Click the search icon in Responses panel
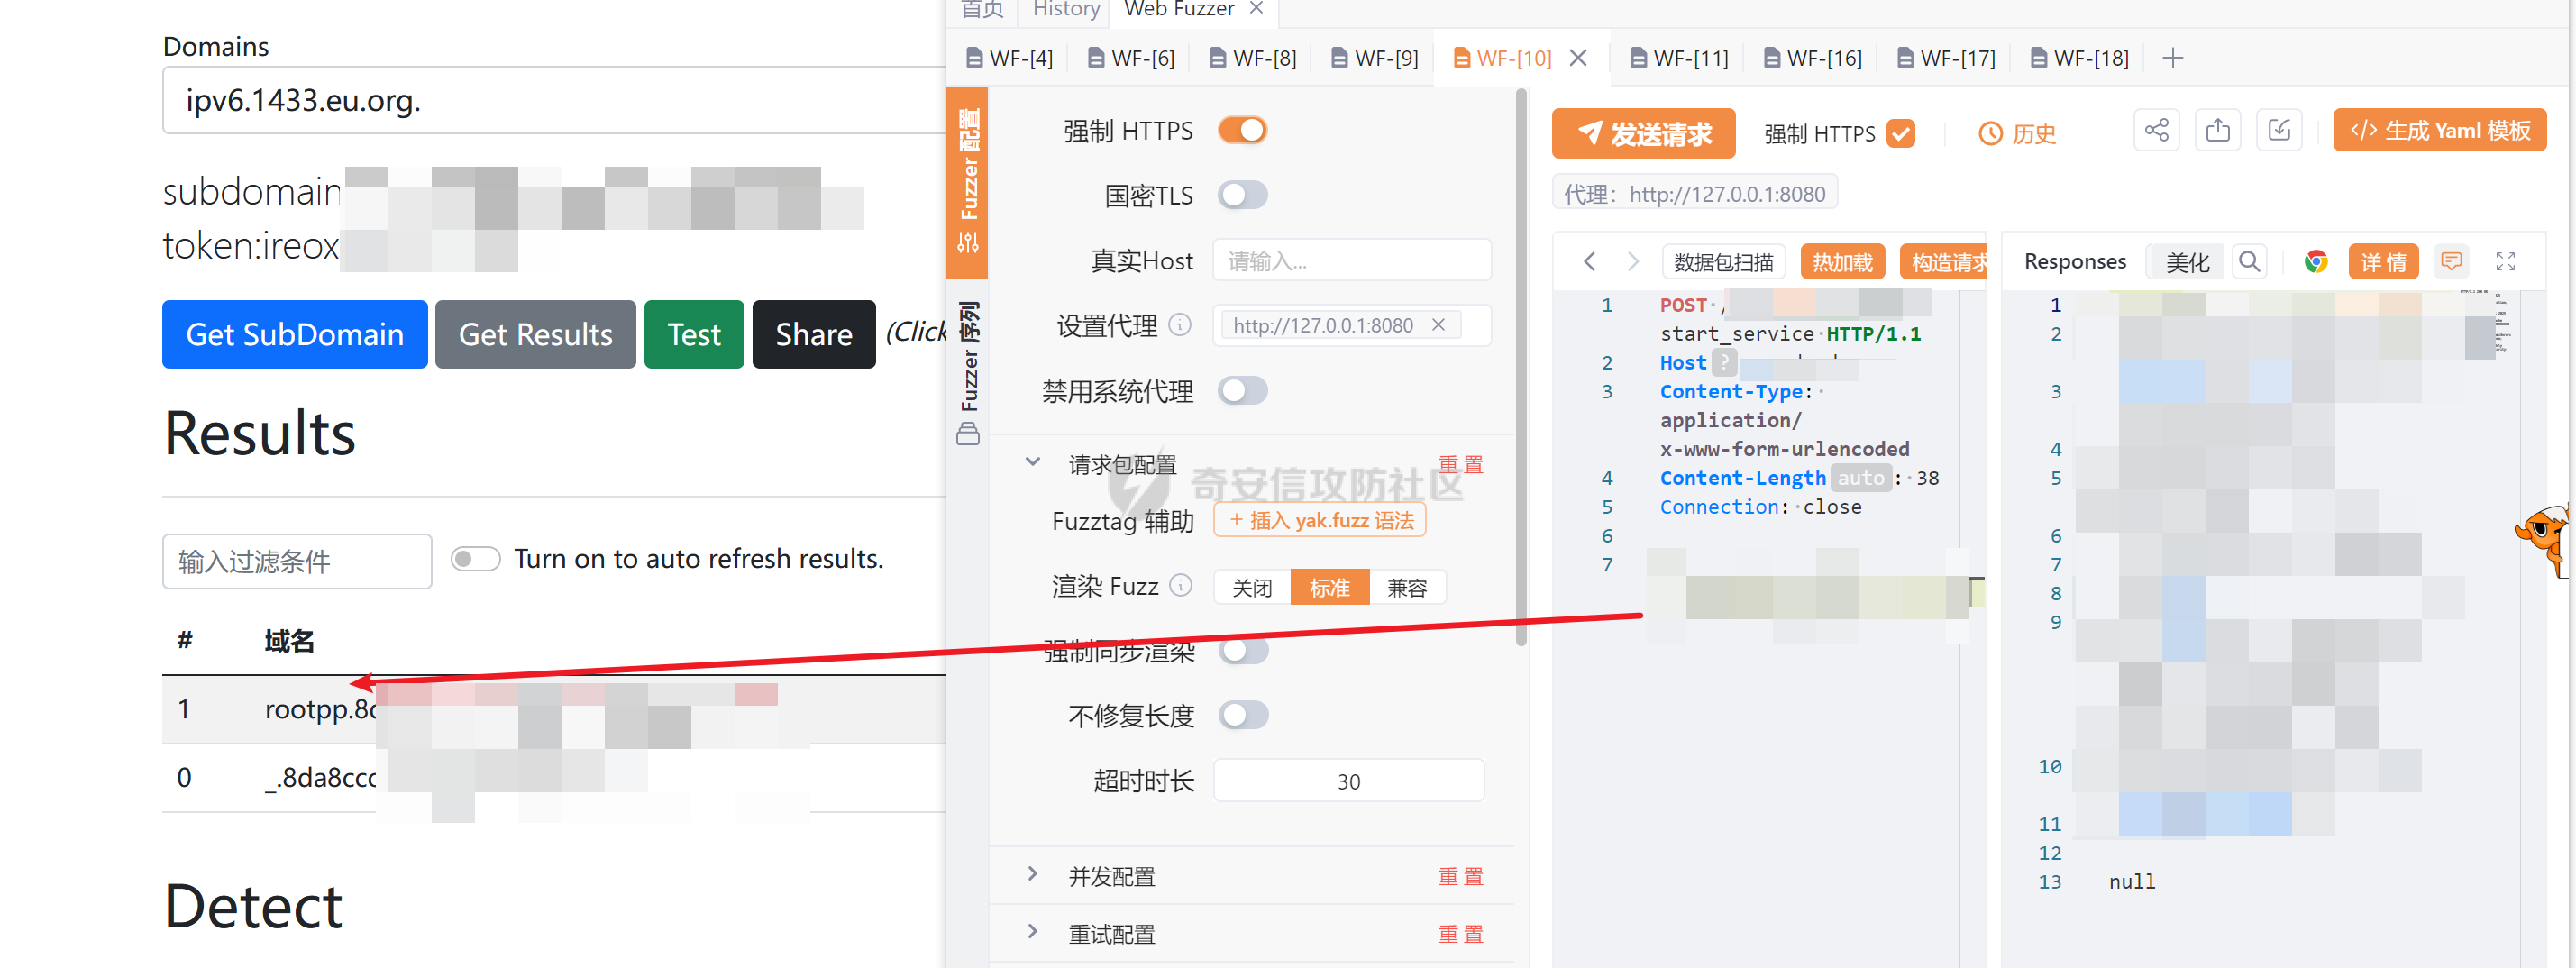Image resolution: width=2576 pixels, height=968 pixels. pyautogui.click(x=2249, y=262)
